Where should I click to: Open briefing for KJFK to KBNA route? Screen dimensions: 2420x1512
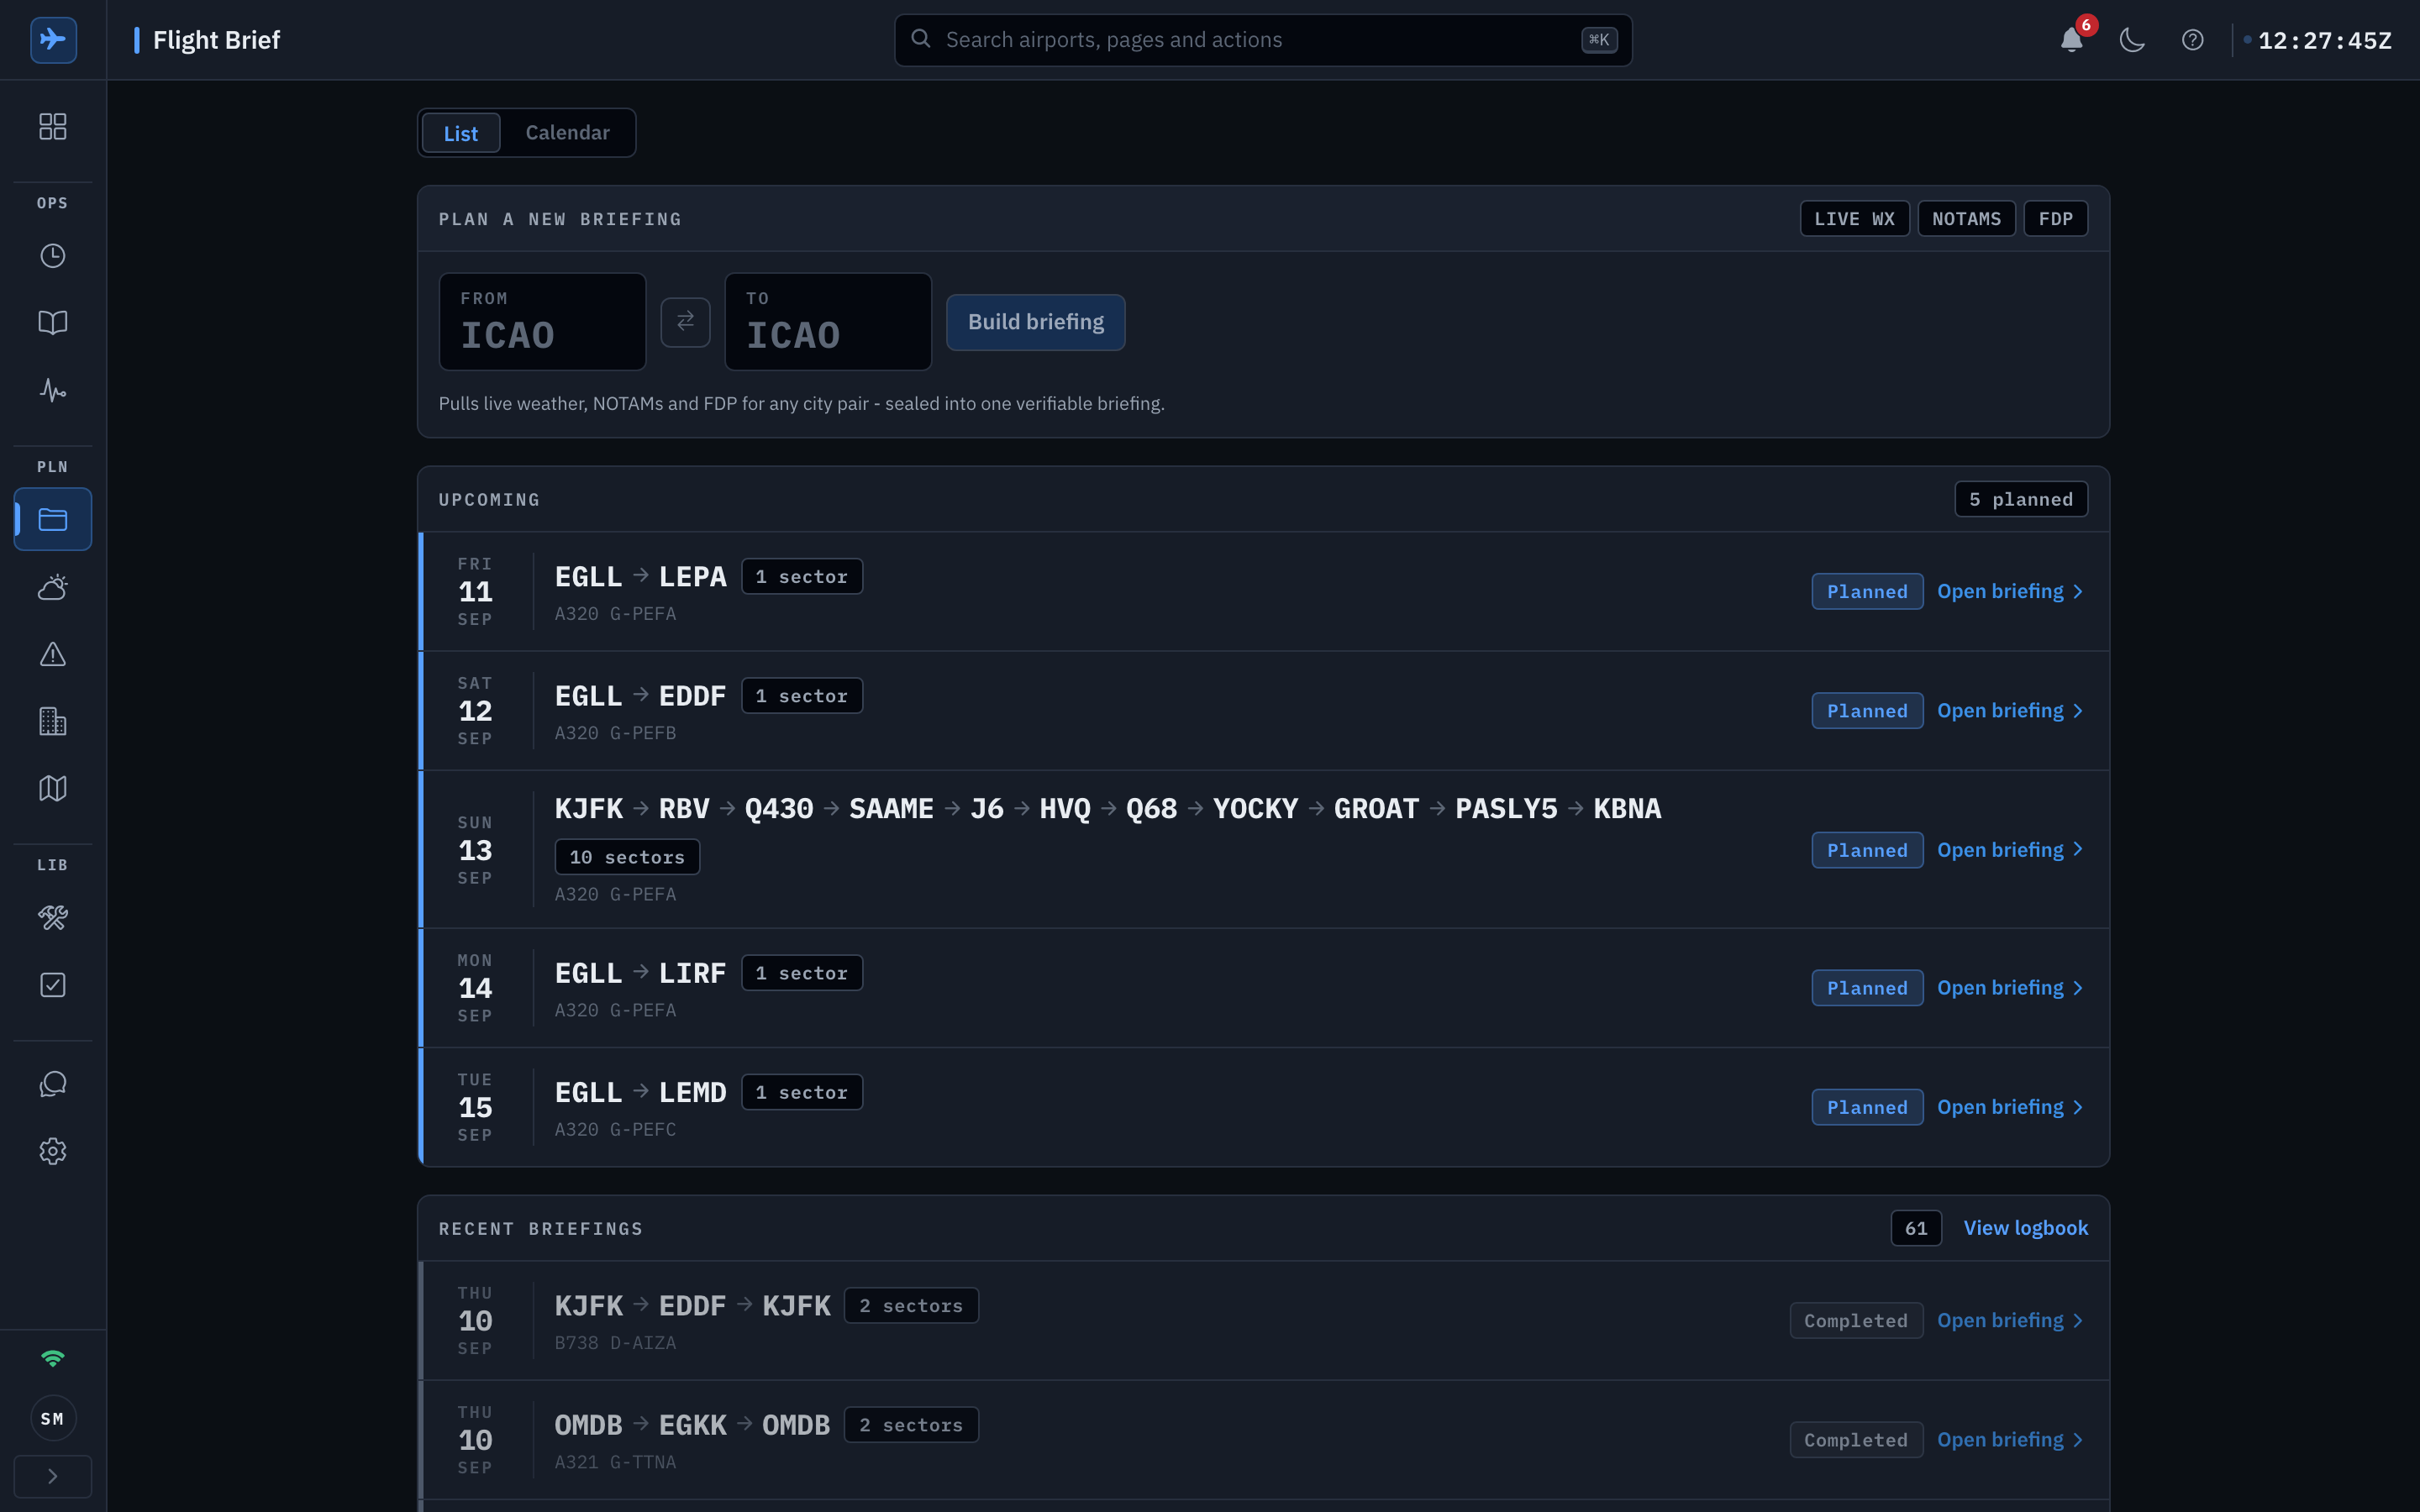tap(2010, 849)
